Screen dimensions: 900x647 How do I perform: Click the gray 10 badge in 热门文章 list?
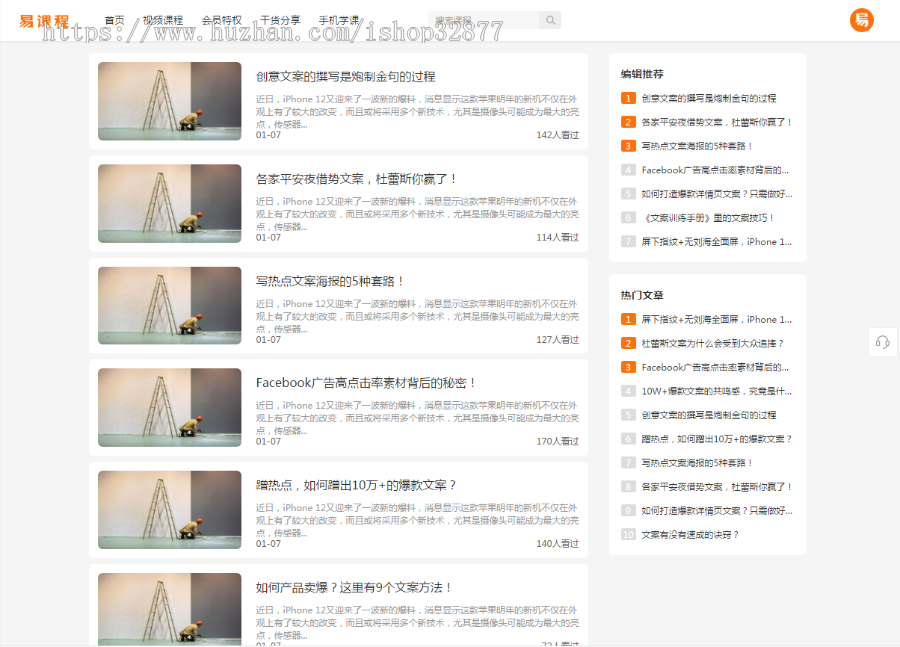627,535
